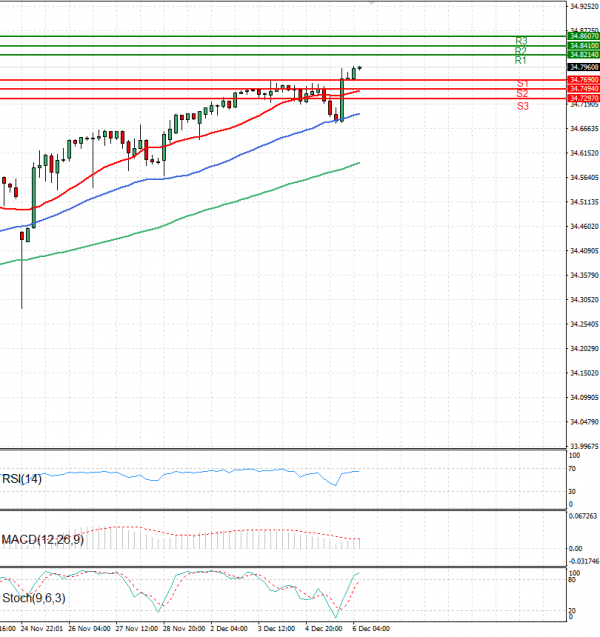Click the 34.86070 green price tag
The height and width of the screenshot is (637, 600).
pyautogui.click(x=582, y=36)
